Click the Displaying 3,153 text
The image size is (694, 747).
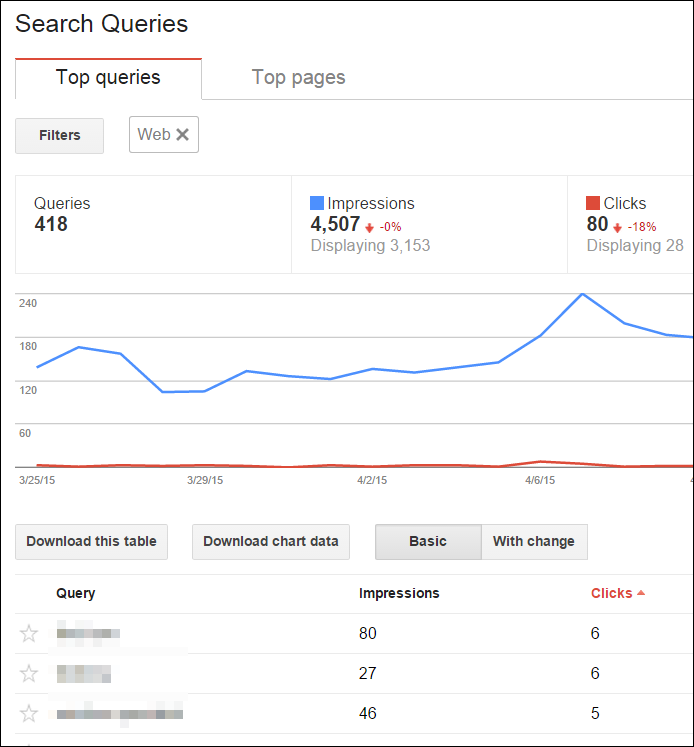(371, 245)
